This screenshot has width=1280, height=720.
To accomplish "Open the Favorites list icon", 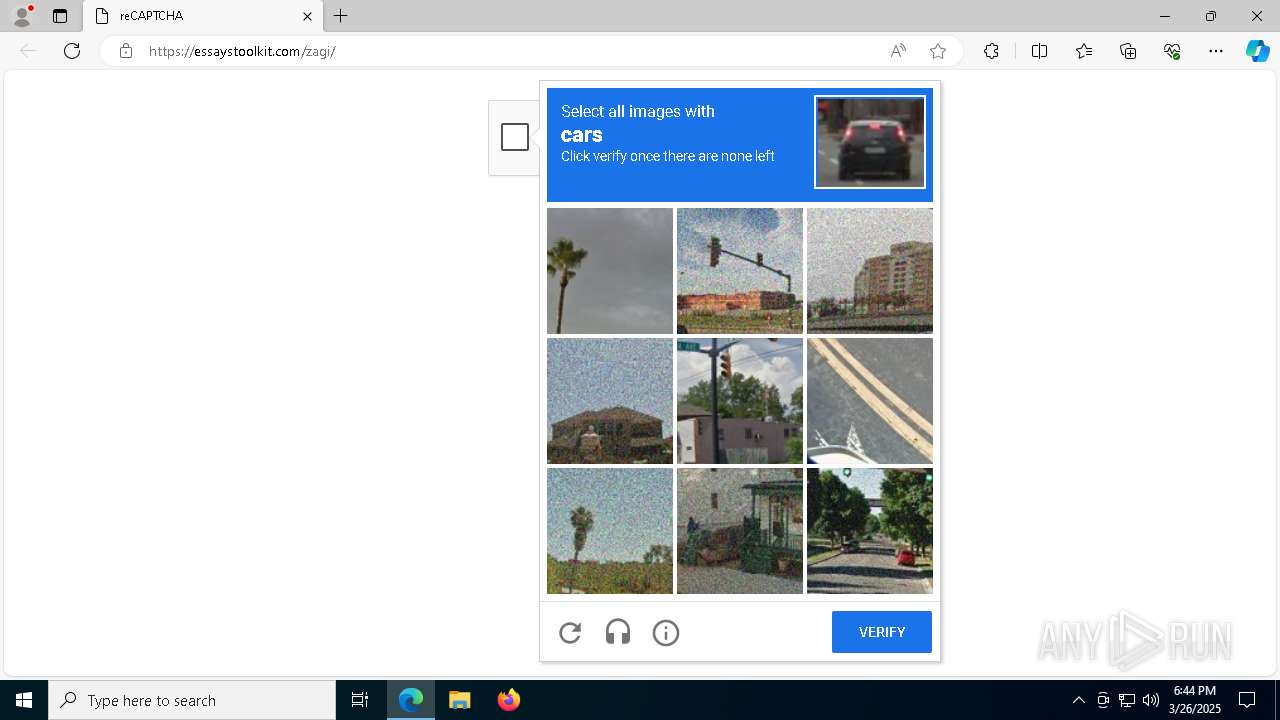I will pos(1084,51).
